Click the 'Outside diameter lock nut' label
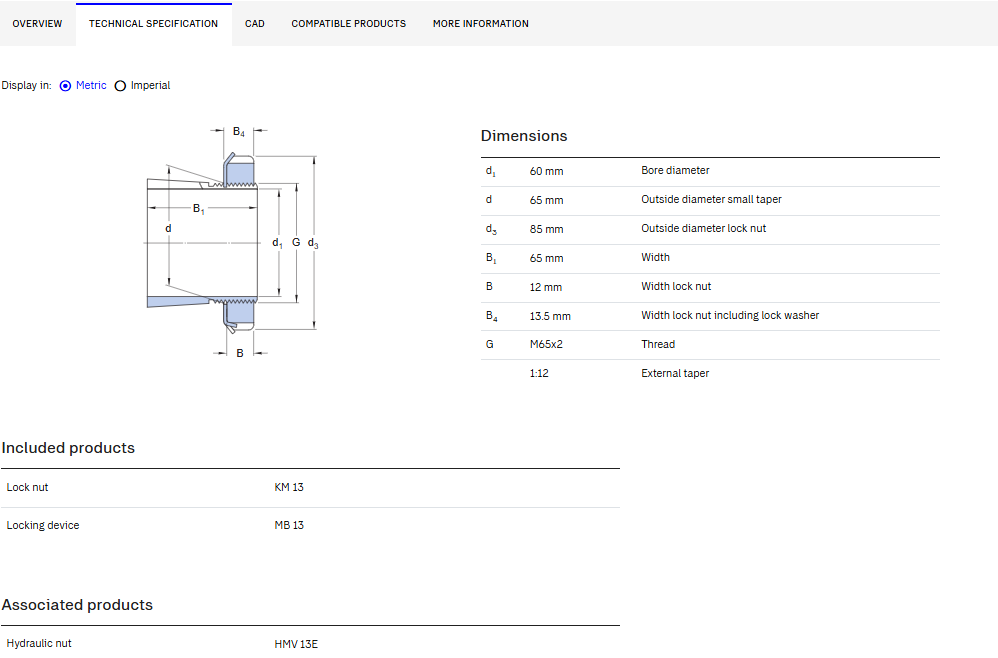Screen dimensions: 998x658 click(704, 228)
